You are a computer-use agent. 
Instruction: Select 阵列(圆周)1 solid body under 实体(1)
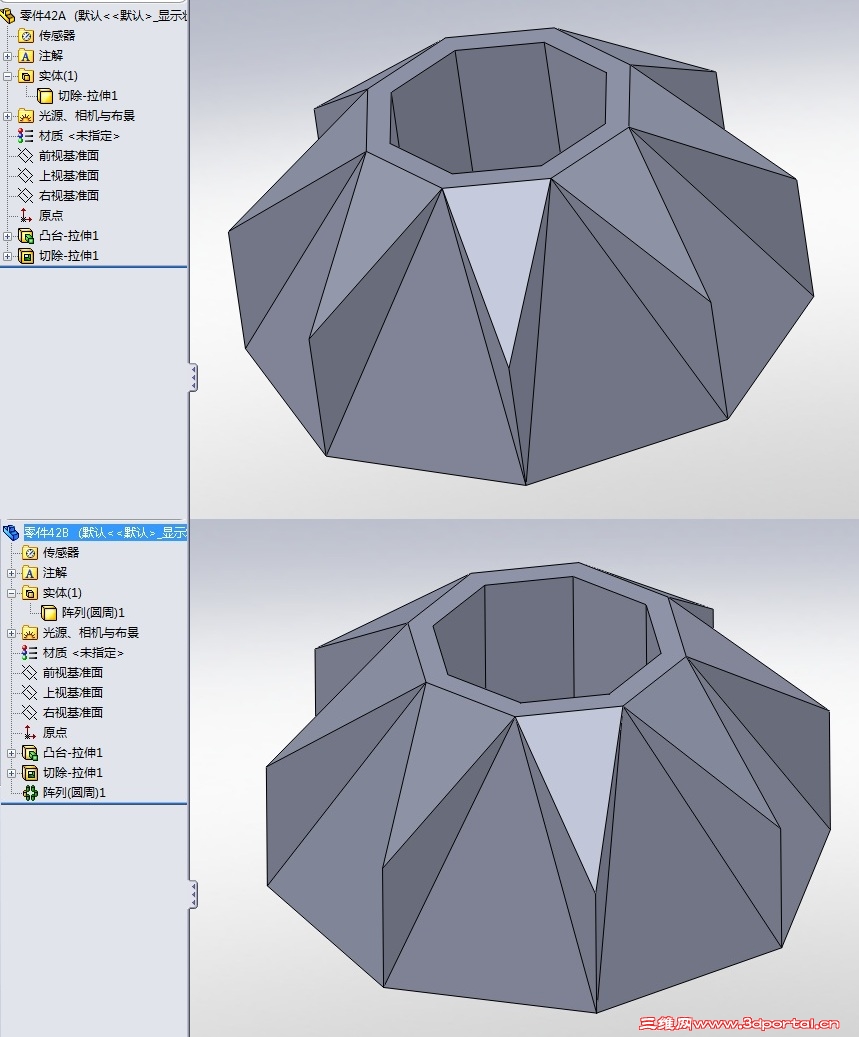[x=83, y=613]
